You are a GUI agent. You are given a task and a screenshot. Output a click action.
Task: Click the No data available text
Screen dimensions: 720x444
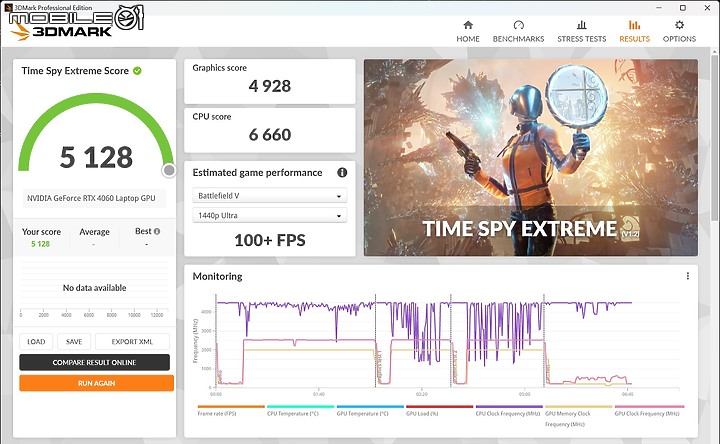(94, 288)
